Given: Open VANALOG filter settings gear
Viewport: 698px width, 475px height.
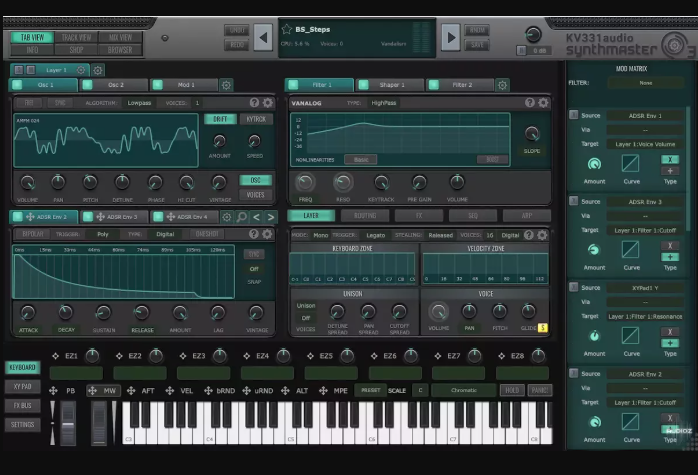Looking at the screenshot, I should click(x=543, y=103).
